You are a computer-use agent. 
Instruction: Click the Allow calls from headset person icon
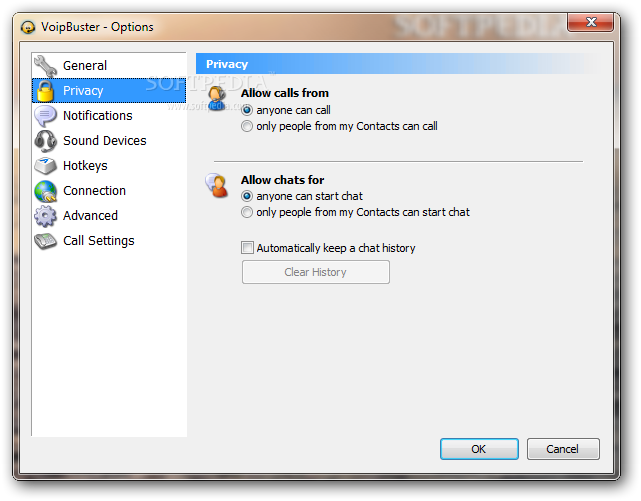pyautogui.click(x=217, y=98)
